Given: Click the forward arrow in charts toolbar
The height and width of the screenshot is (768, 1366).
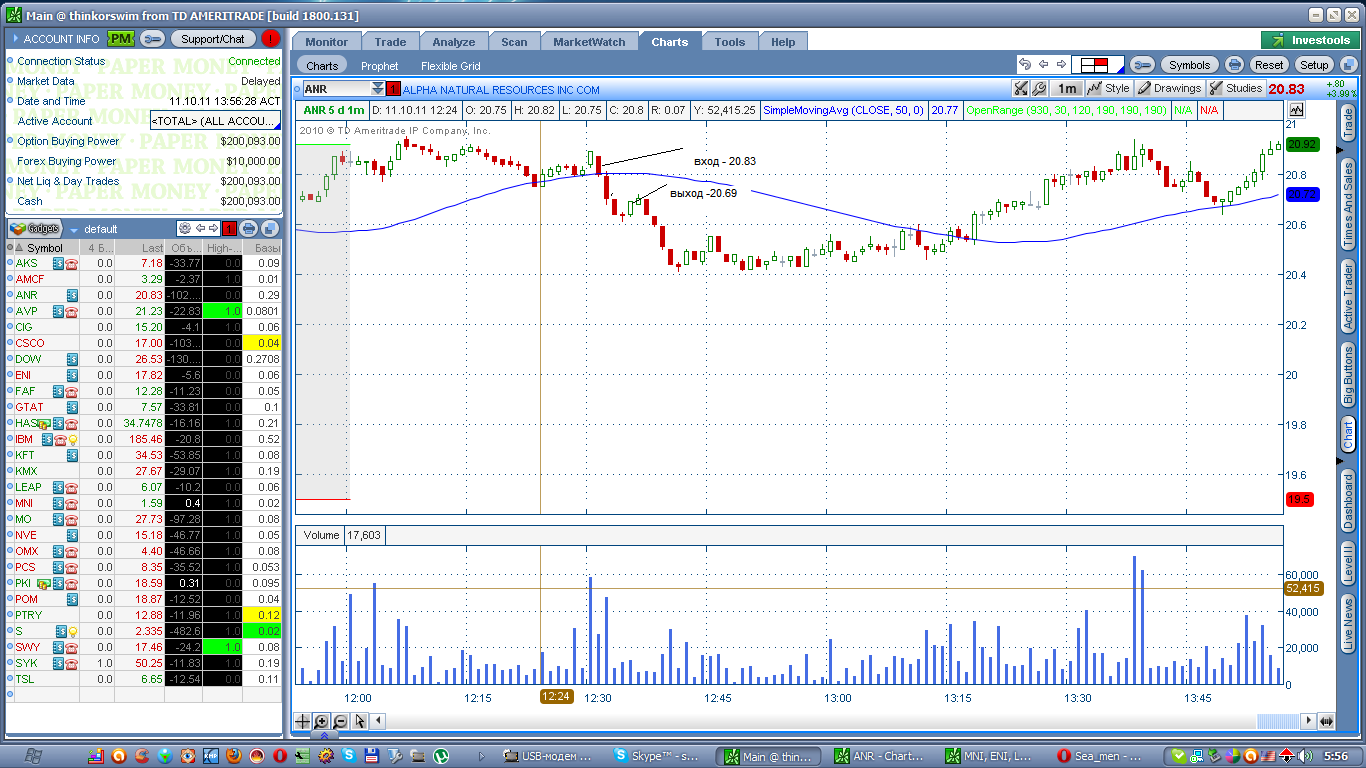Looking at the screenshot, I should tap(1061, 65).
